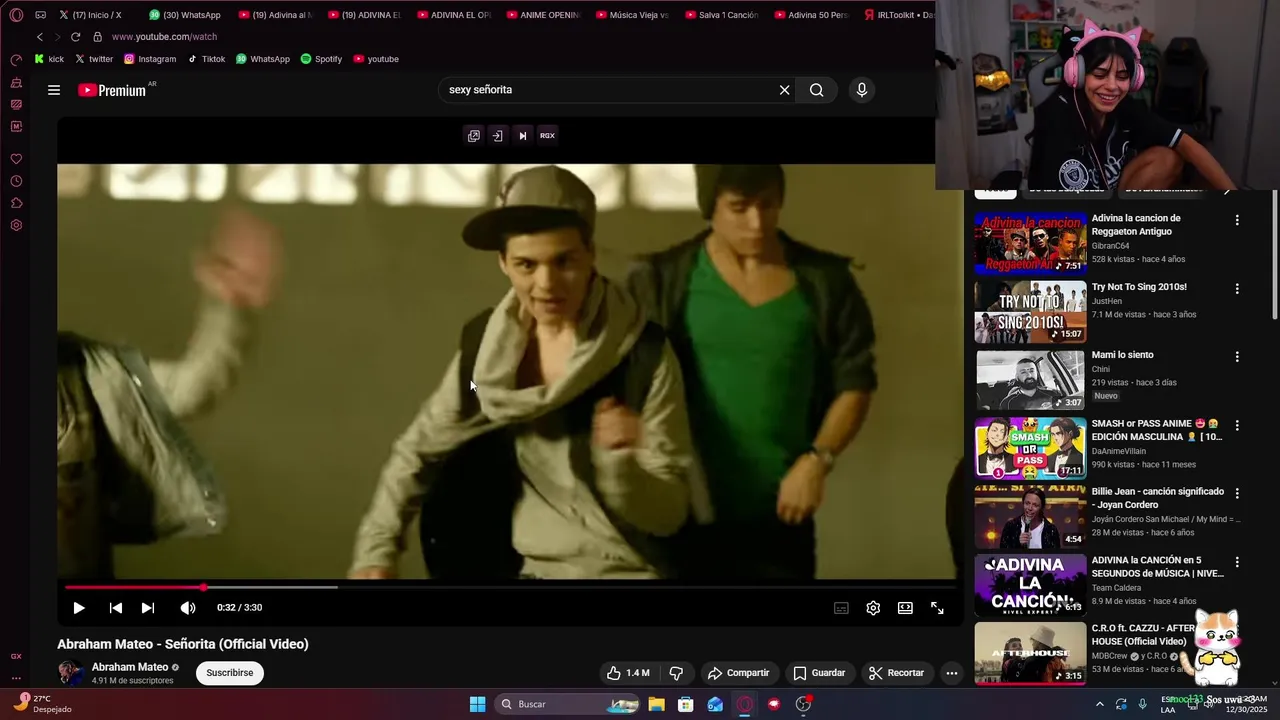Go back with browser back arrow

tap(40, 37)
